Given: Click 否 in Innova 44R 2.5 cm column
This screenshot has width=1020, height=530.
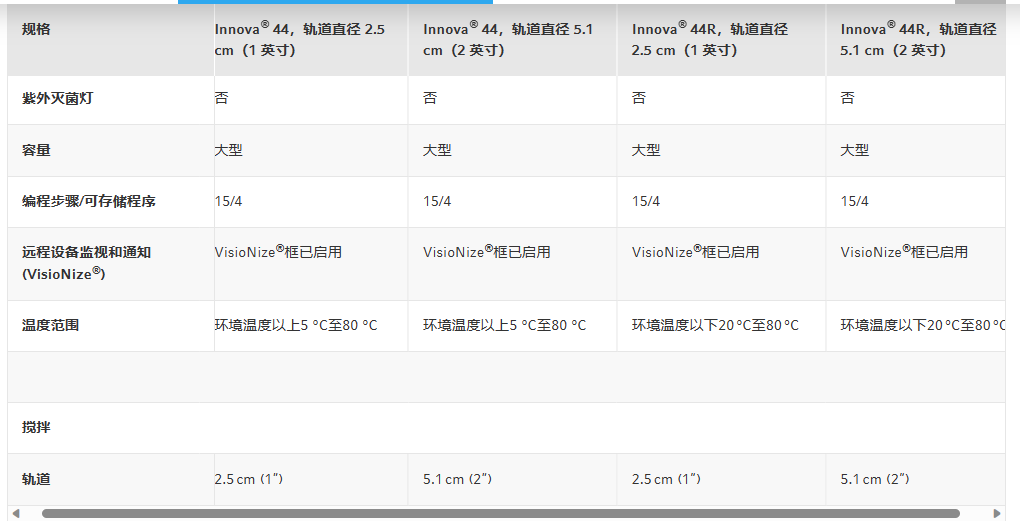Looking at the screenshot, I should click(x=639, y=98).
